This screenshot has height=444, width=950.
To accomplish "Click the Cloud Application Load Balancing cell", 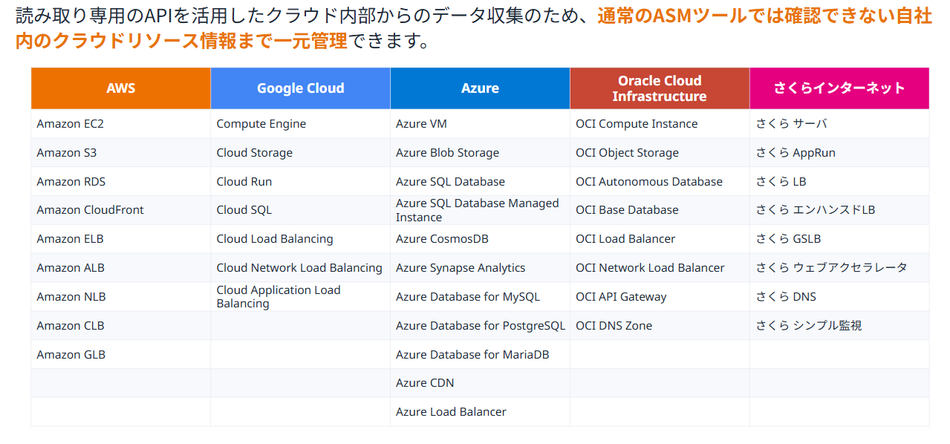I will [301, 297].
